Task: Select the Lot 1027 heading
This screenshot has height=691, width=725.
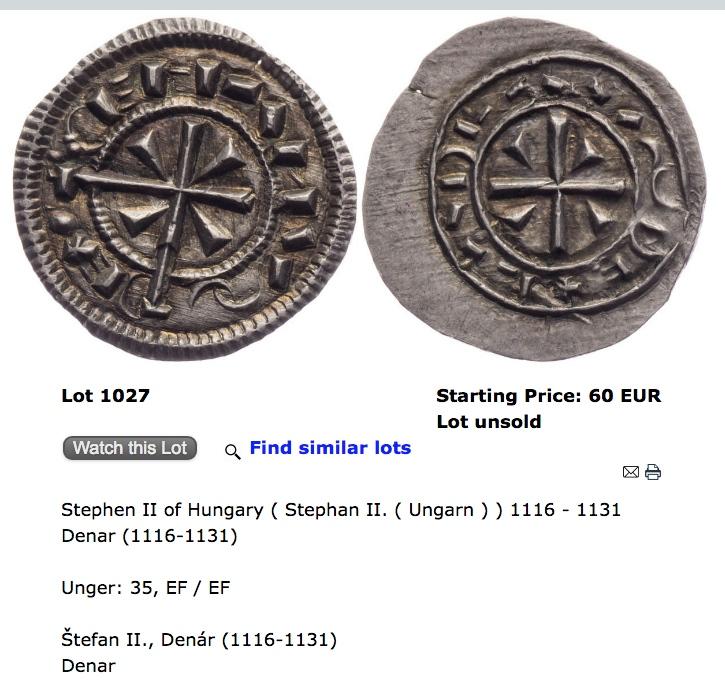Action: 105,396
